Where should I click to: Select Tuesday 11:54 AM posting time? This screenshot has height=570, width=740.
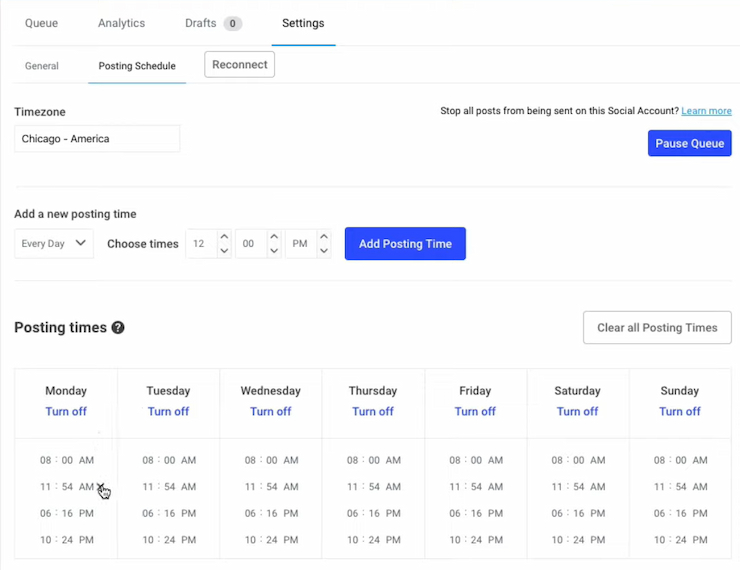tap(169, 486)
